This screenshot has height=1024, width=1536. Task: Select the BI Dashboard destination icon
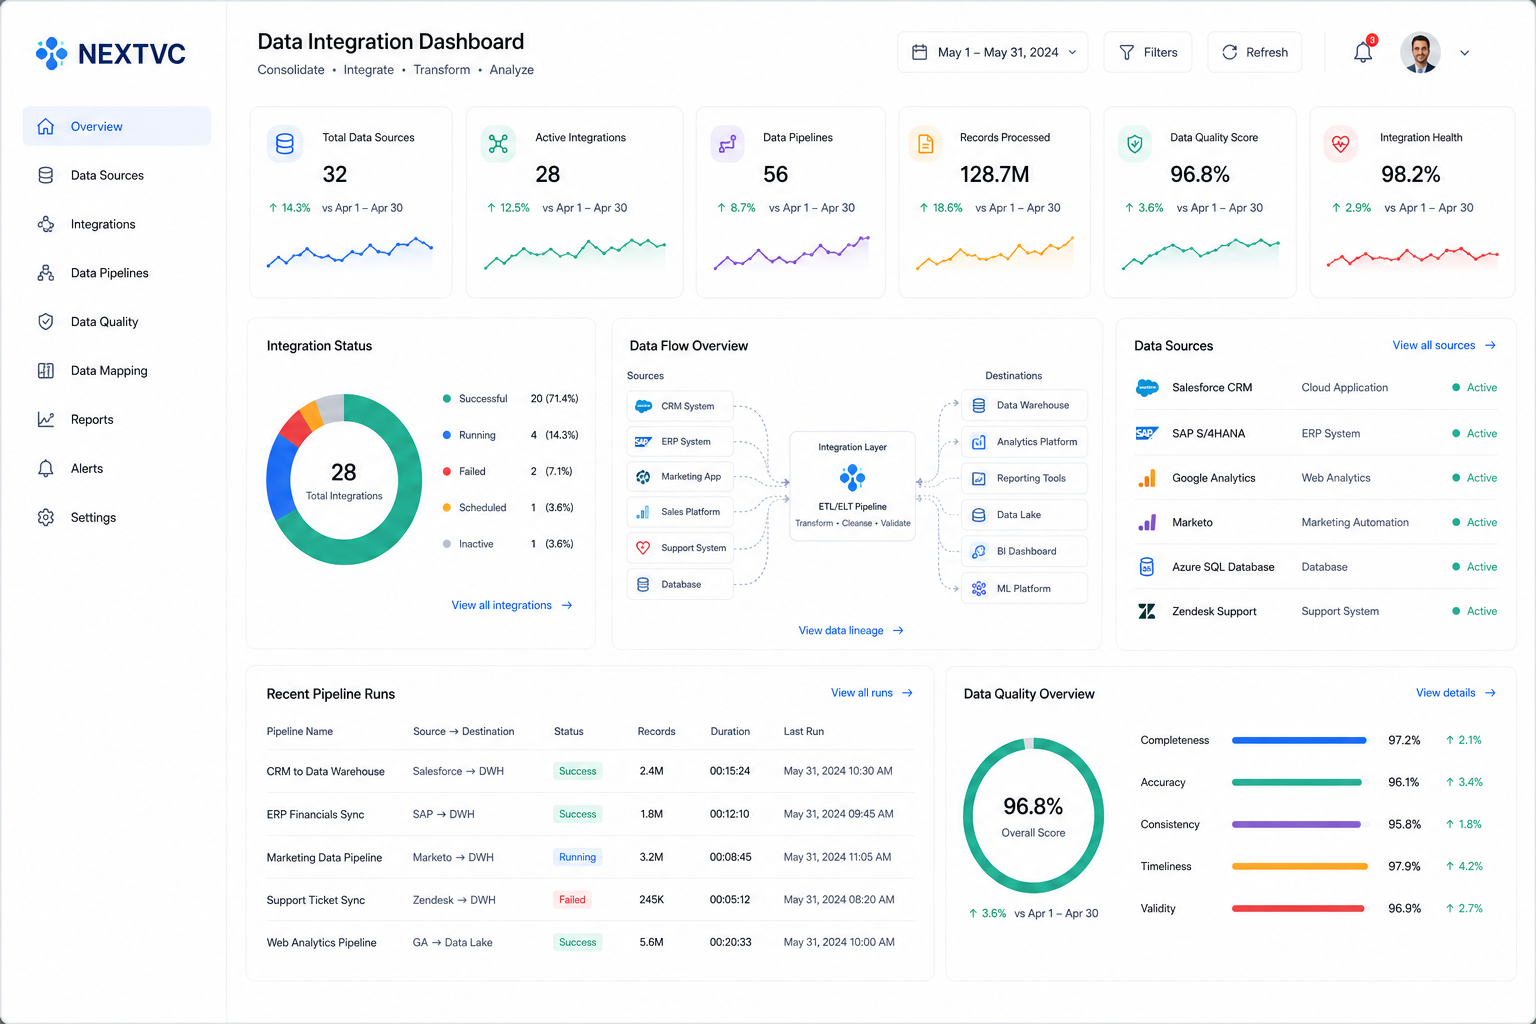coord(979,551)
